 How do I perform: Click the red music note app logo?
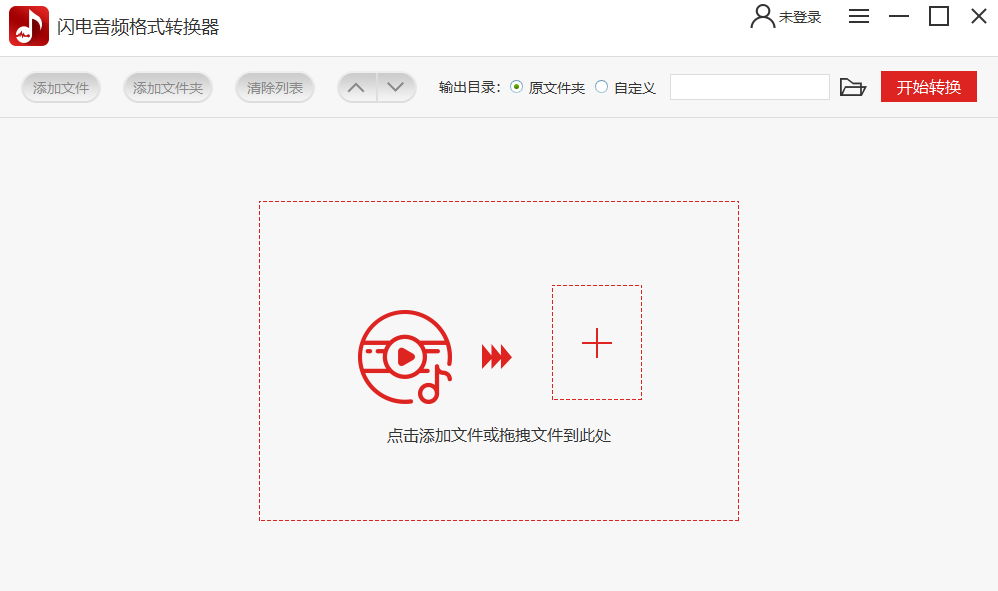[x=29, y=26]
